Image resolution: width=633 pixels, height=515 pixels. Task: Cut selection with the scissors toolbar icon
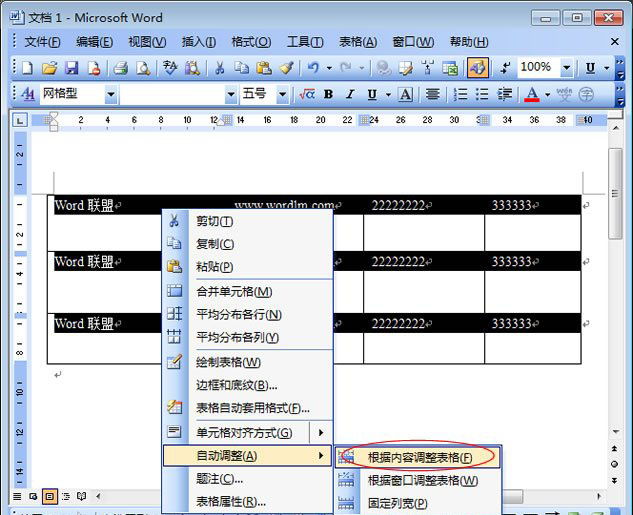[x=220, y=68]
